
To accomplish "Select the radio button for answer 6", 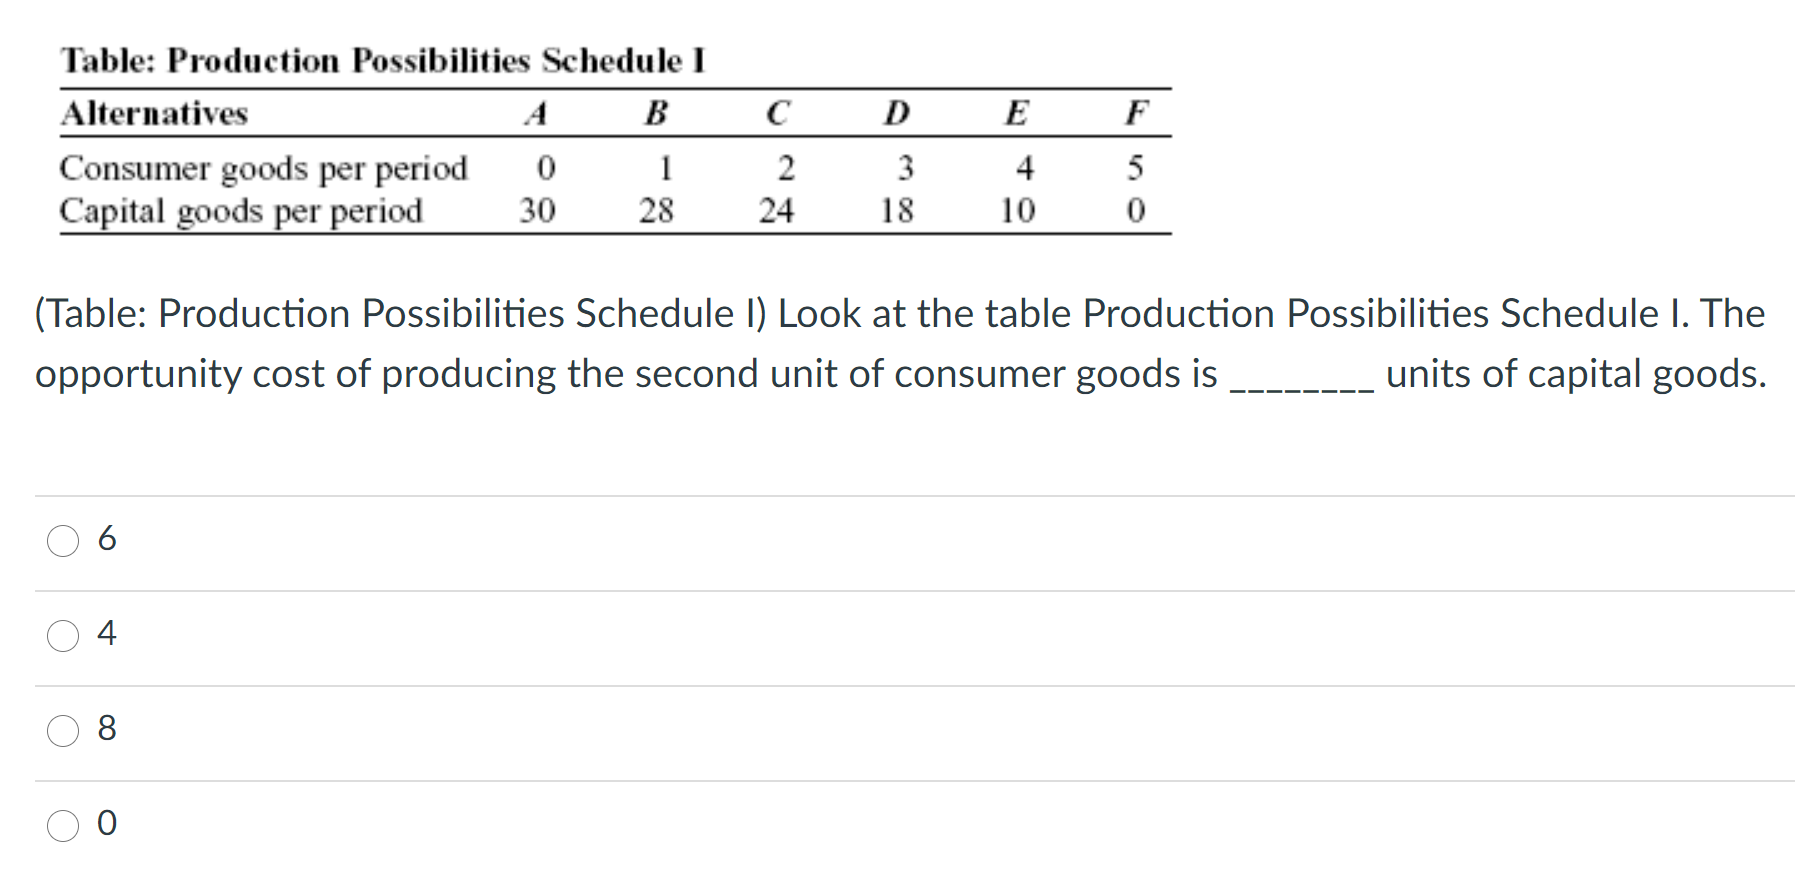I will 63,541.
